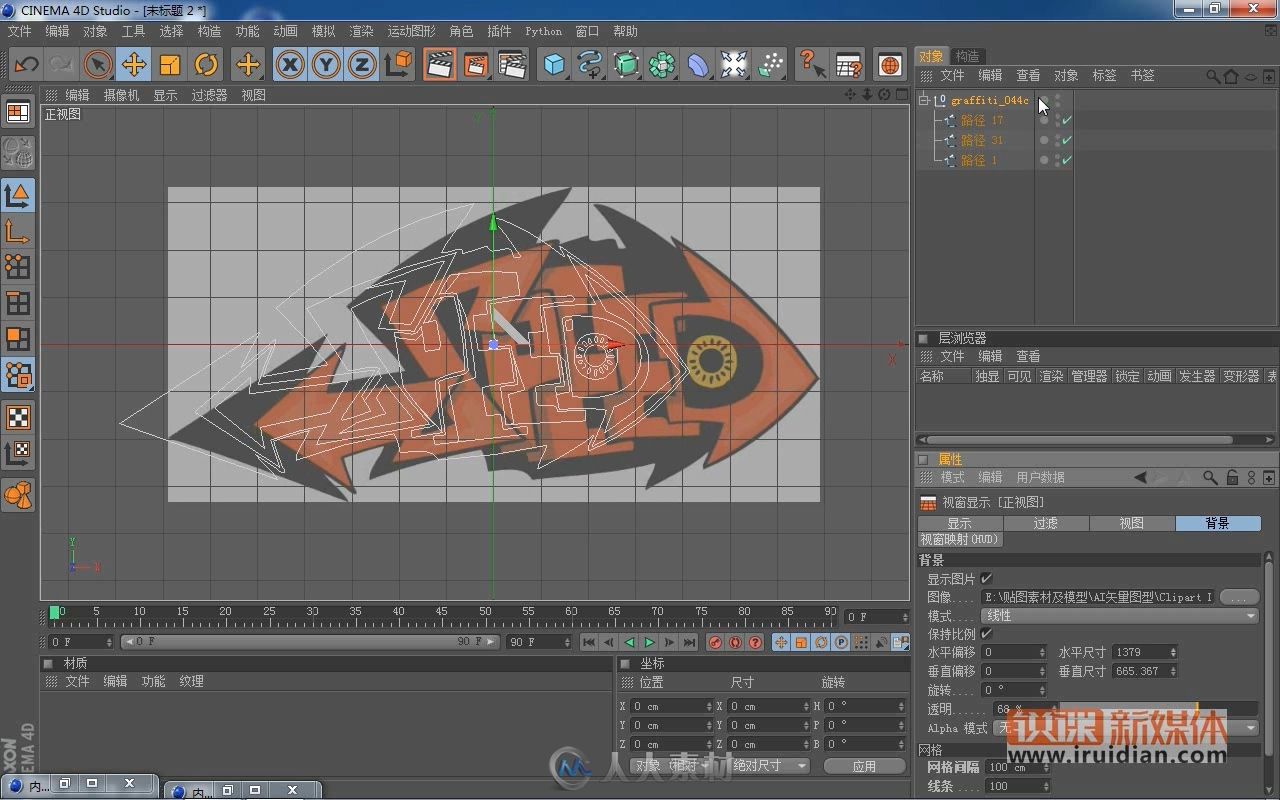Toggle Y axis lock
Screen dimensions: 1280x800
(x=326, y=65)
